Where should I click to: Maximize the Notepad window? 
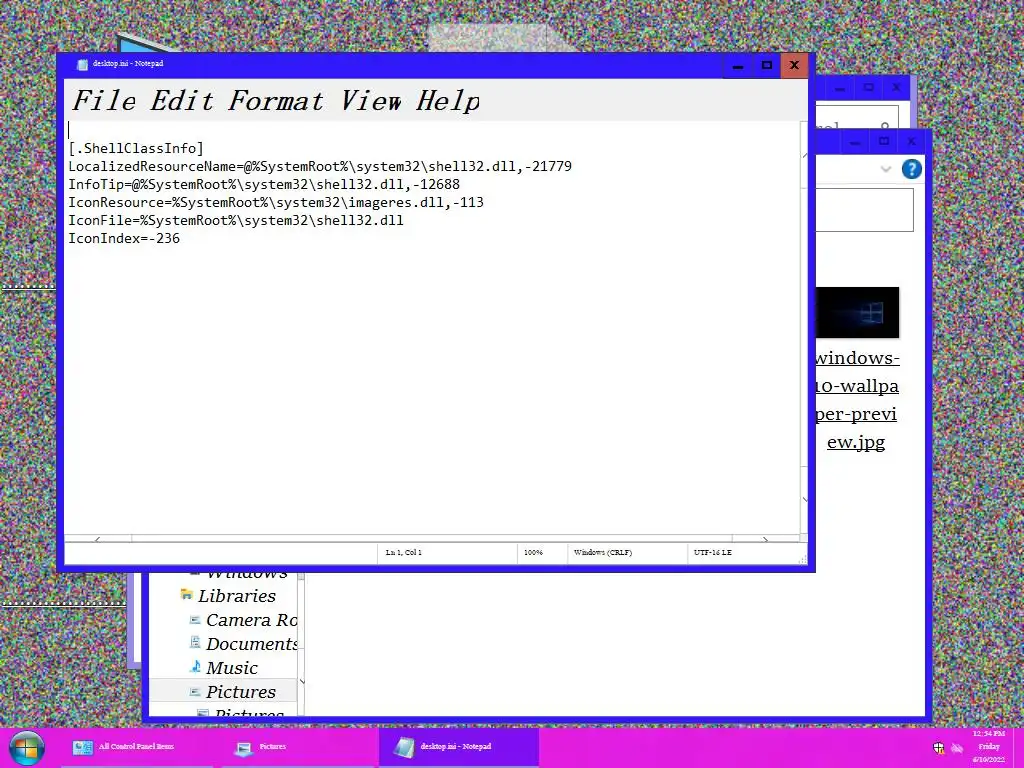click(767, 65)
